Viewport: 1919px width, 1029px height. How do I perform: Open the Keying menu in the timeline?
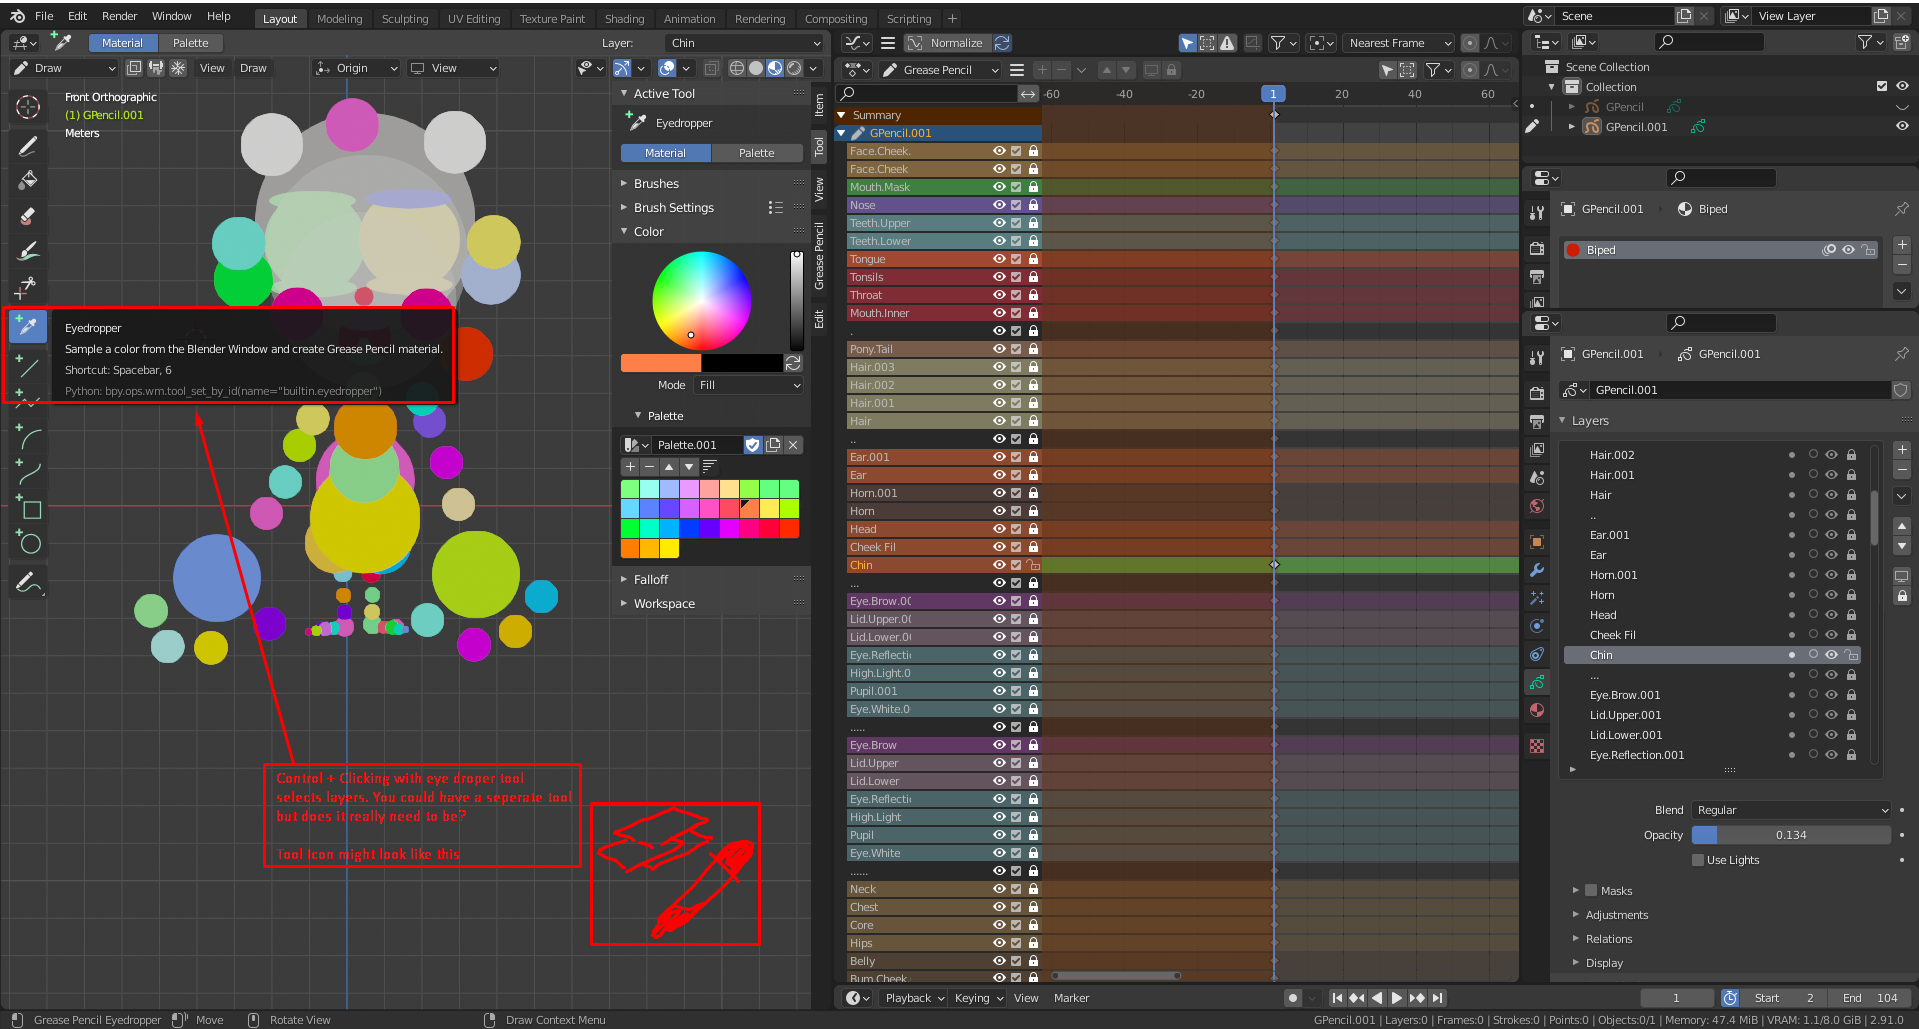point(979,998)
